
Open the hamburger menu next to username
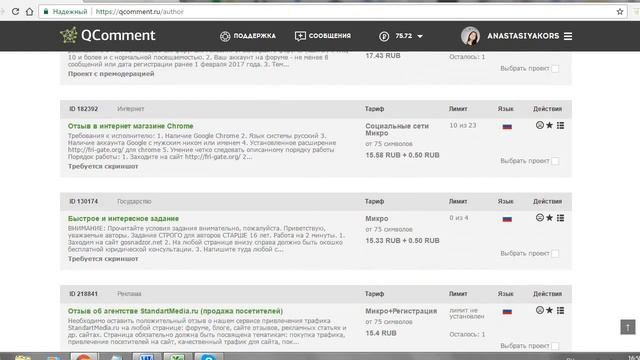[568, 36]
